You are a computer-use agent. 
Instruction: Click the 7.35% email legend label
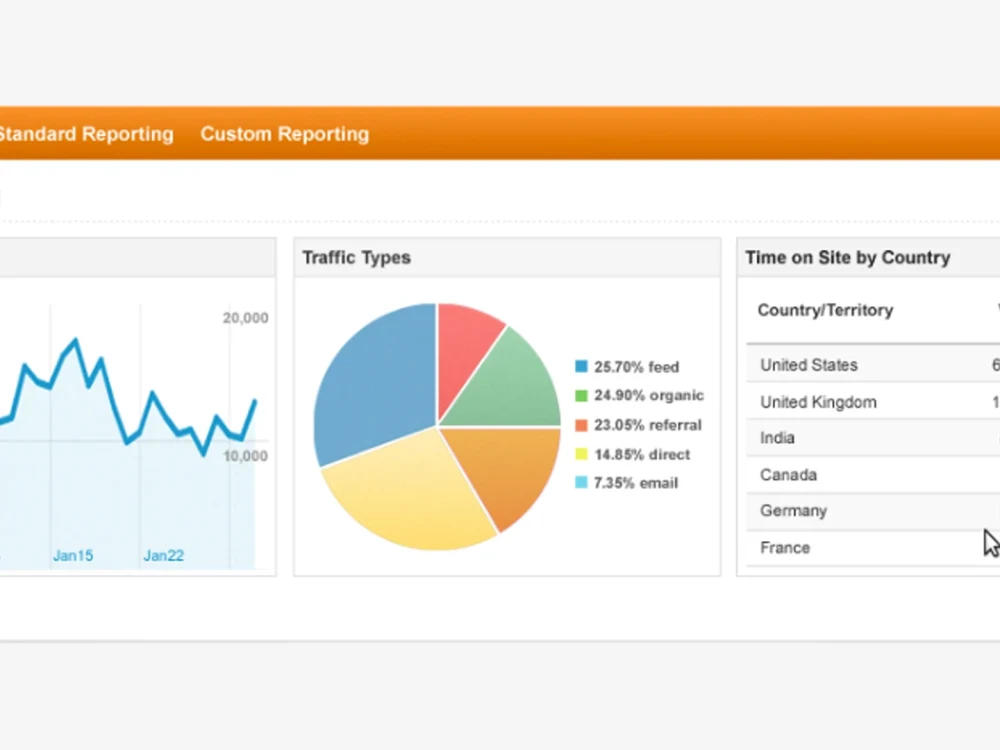point(636,483)
